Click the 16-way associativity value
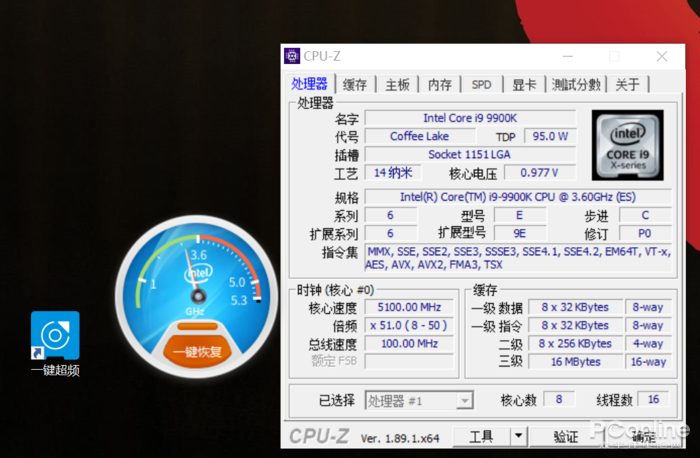 tap(648, 362)
